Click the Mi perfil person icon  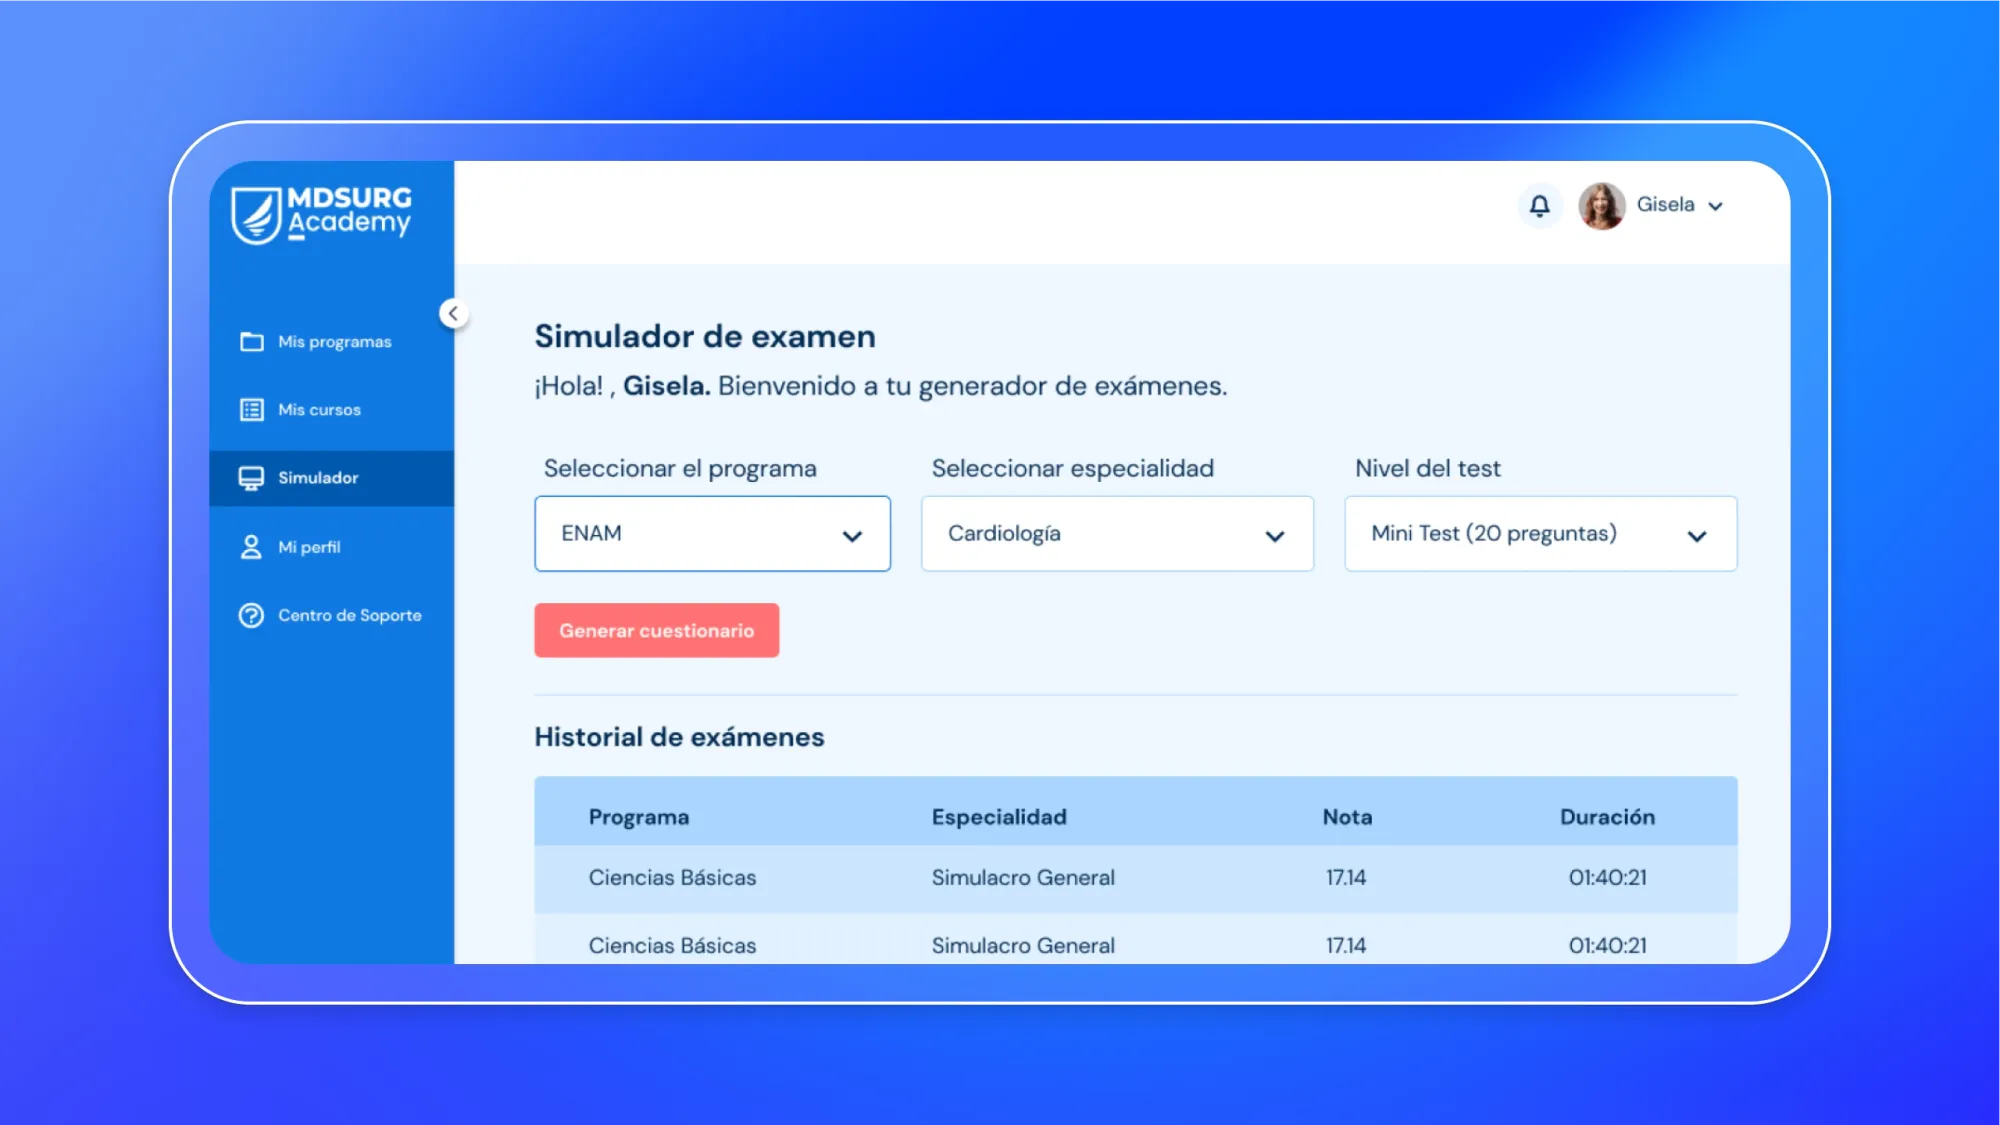coord(250,546)
